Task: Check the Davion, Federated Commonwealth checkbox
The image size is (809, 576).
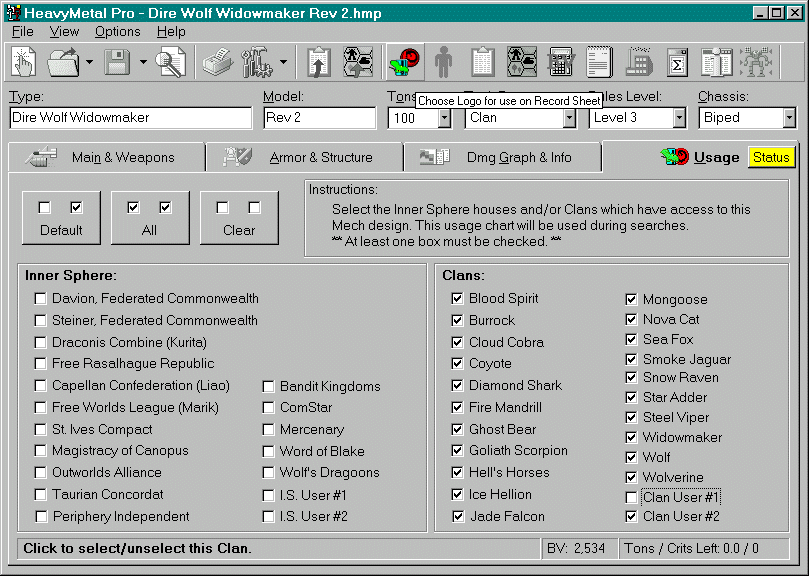Action: click(x=40, y=299)
